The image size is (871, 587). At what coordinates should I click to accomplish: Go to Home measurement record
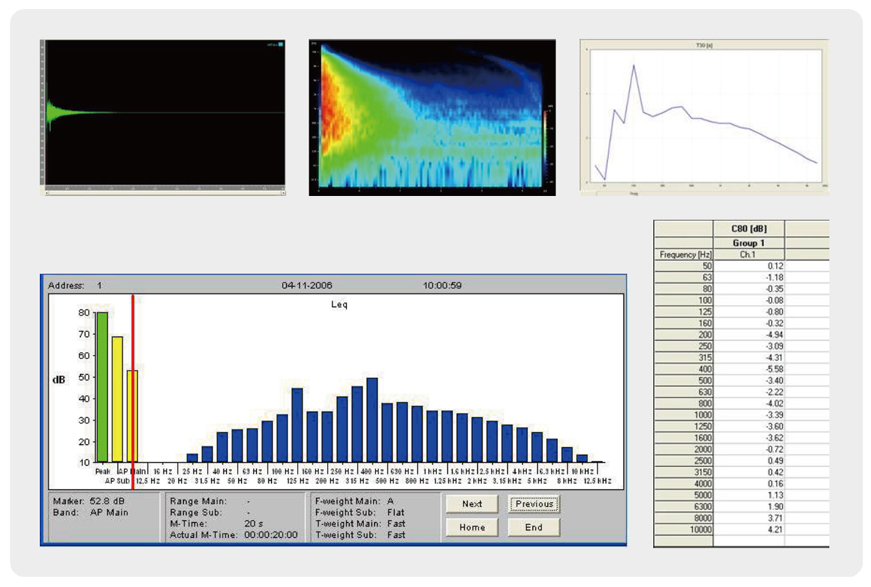click(472, 527)
